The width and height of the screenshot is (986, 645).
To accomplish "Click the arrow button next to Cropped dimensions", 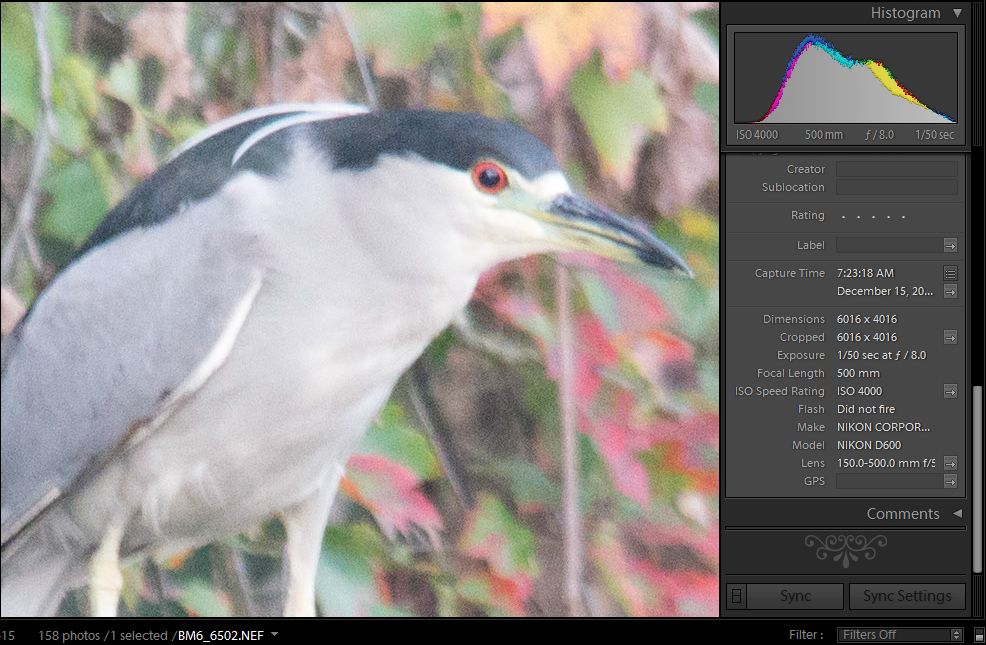I will [950, 337].
